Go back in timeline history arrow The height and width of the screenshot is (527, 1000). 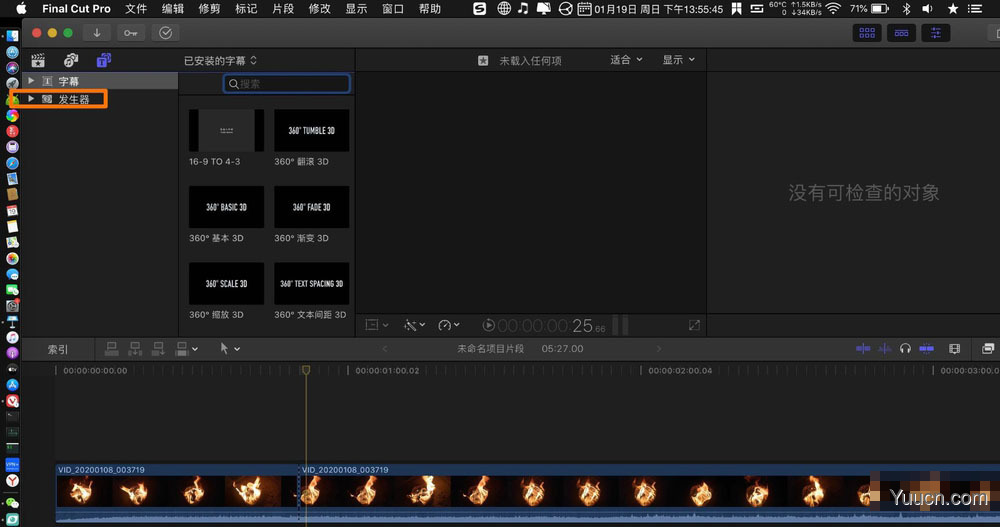pos(385,348)
